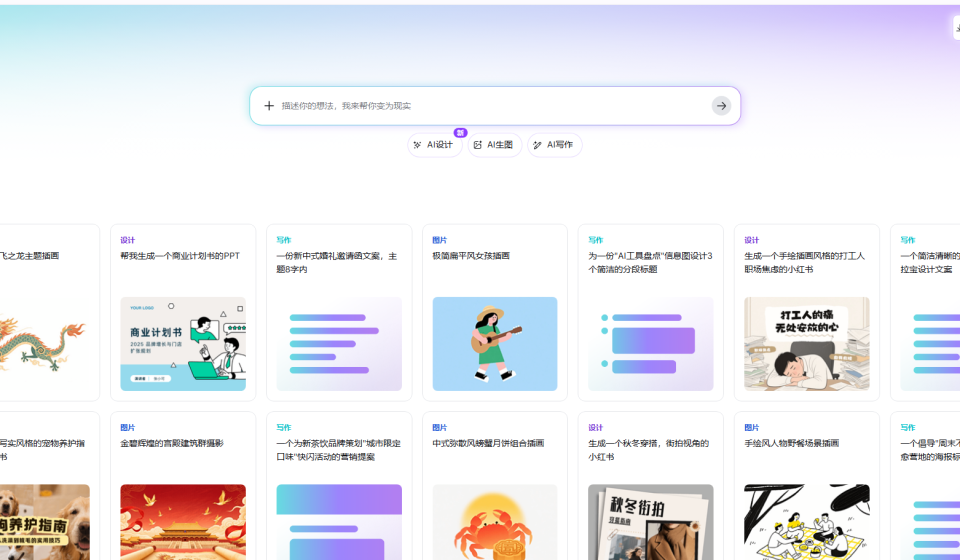Click the text "中式弥散风螃蟹月饼组合插画"
This screenshot has height=560, width=960.
[488, 443]
